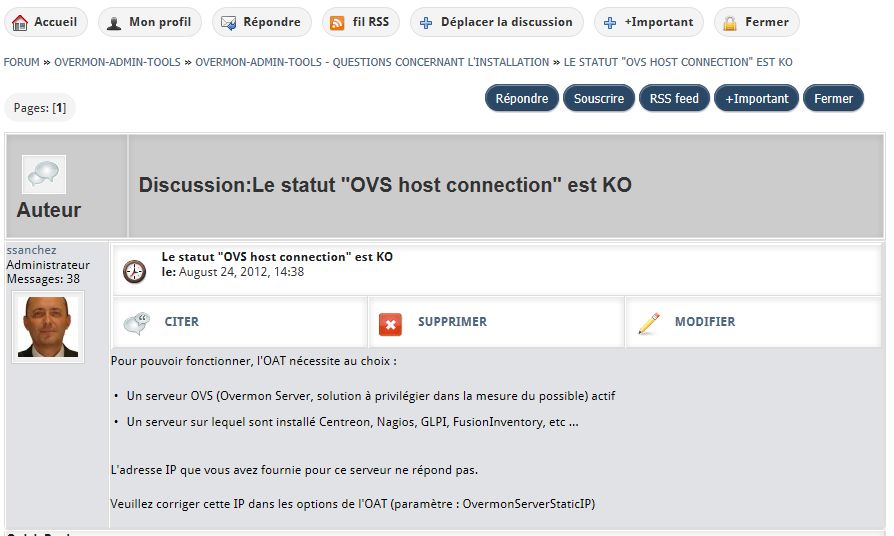Click the envelope icon beside Répondre
This screenshot has height=536, width=894.
(228, 22)
